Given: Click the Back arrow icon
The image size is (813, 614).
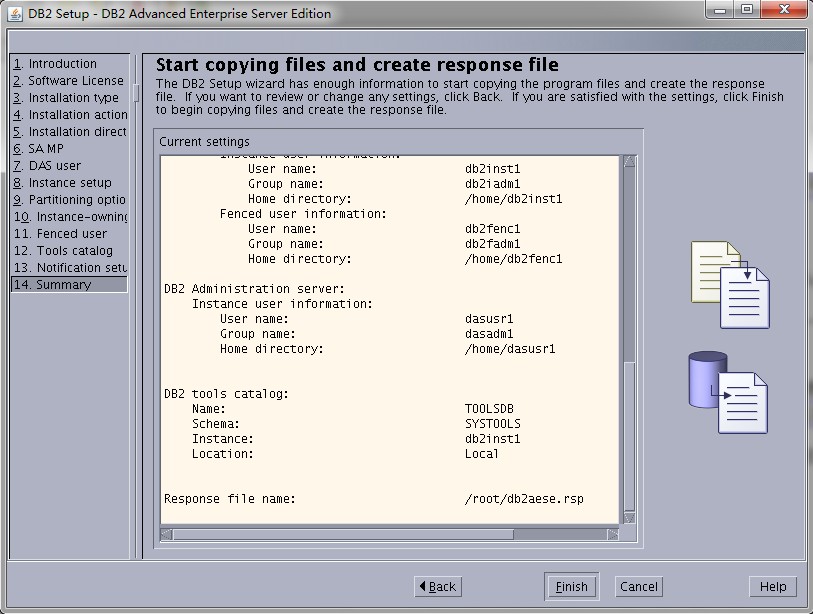Looking at the screenshot, I should [x=423, y=586].
